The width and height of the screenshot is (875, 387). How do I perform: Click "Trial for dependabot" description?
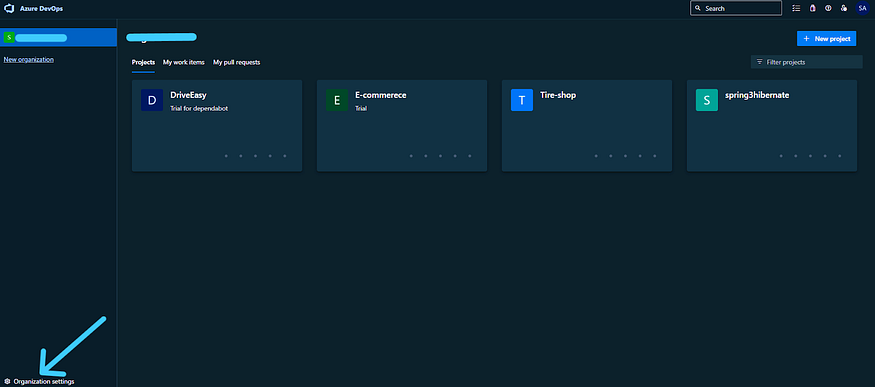pyautogui.click(x=199, y=109)
